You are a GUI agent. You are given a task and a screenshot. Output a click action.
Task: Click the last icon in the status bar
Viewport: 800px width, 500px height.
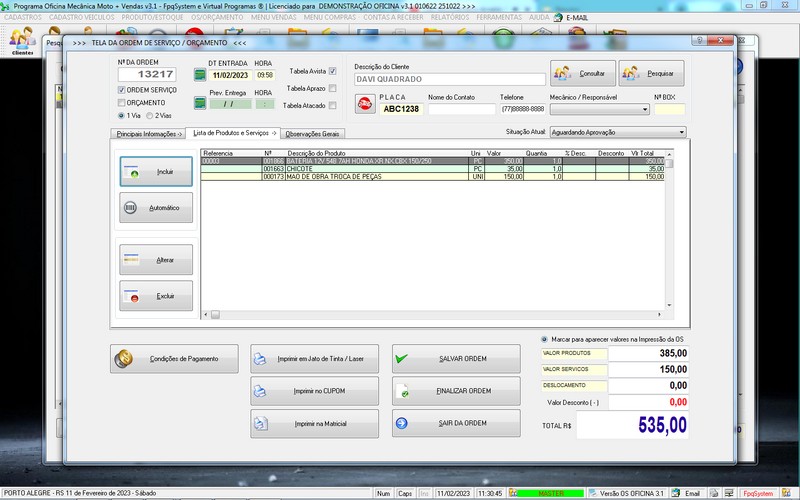tap(787, 493)
